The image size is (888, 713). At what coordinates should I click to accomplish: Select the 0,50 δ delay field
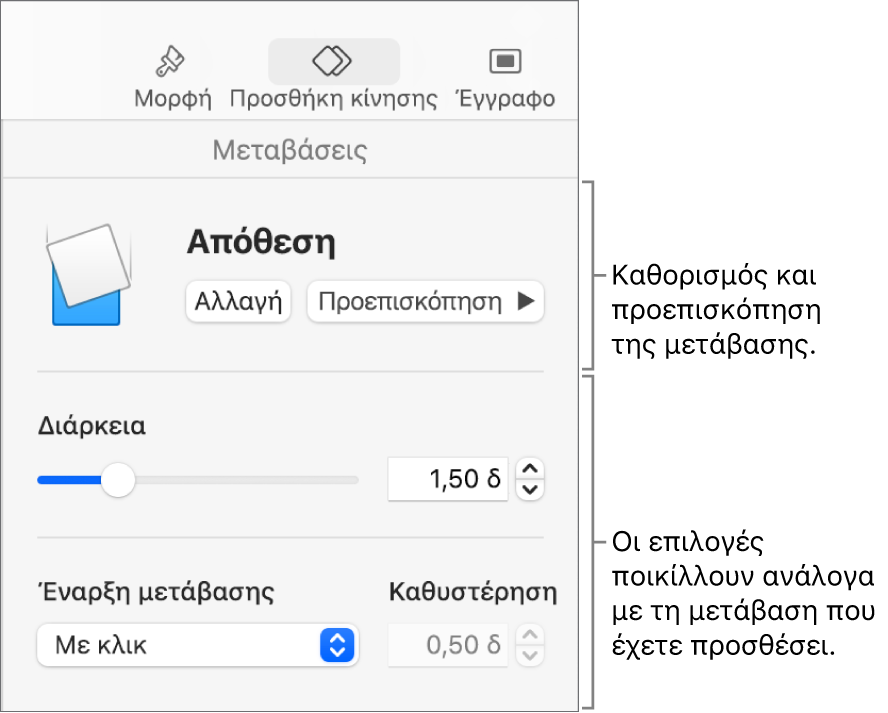(x=447, y=646)
